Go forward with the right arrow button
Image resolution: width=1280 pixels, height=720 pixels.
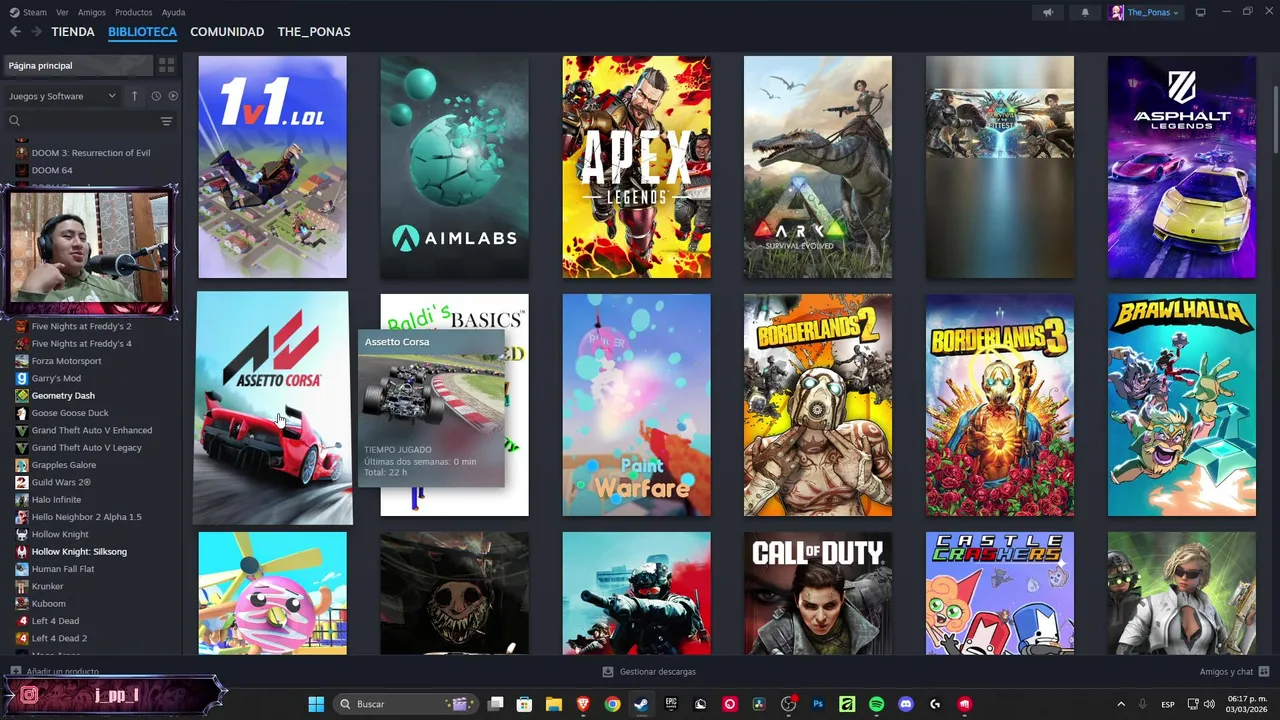click(x=36, y=32)
